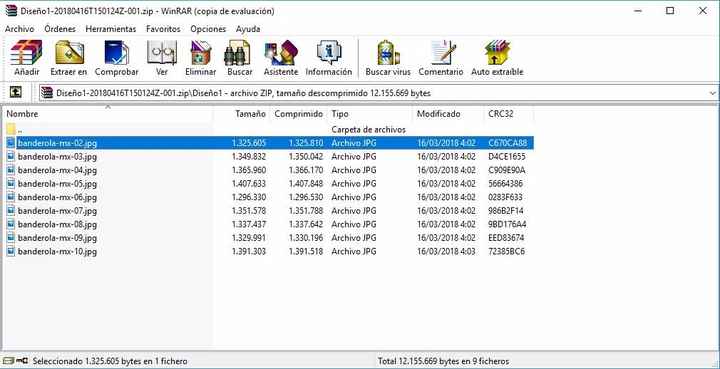Viewport: 720px width, 369px height.
Task: Select file banderola-mx-07.jpg
Action: [x=57, y=211]
